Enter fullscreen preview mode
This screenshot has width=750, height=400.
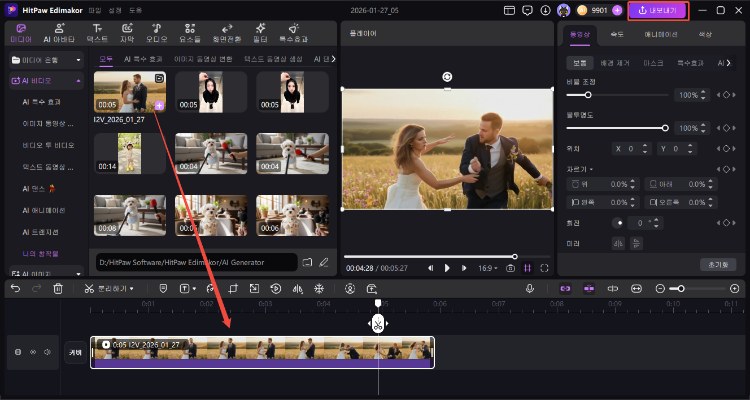point(544,268)
